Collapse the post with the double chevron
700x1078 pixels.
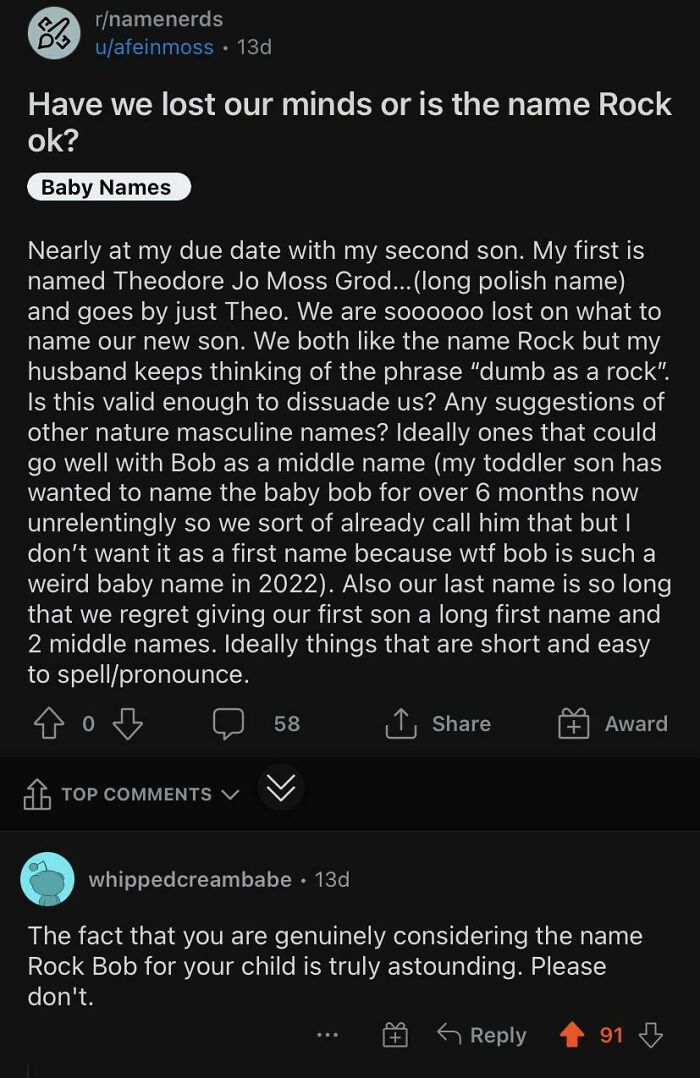click(281, 788)
